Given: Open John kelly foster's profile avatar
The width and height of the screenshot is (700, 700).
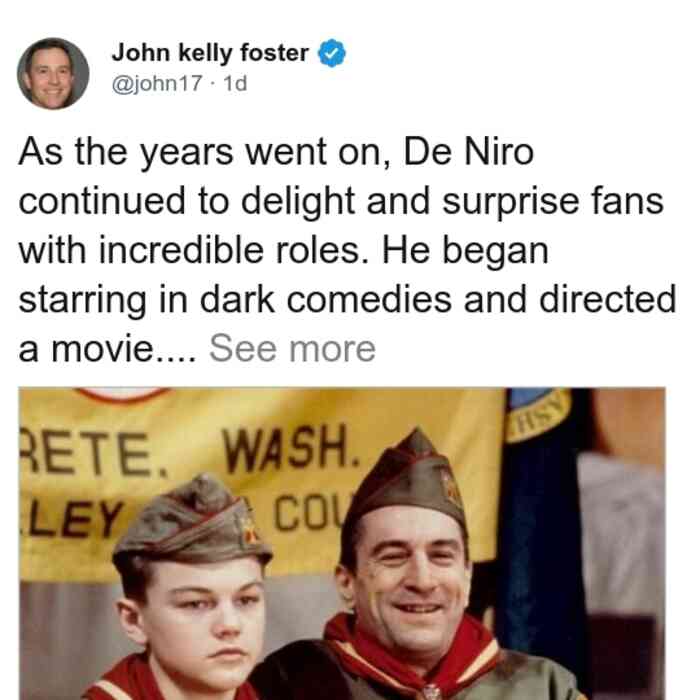Looking at the screenshot, I should coord(53,74).
